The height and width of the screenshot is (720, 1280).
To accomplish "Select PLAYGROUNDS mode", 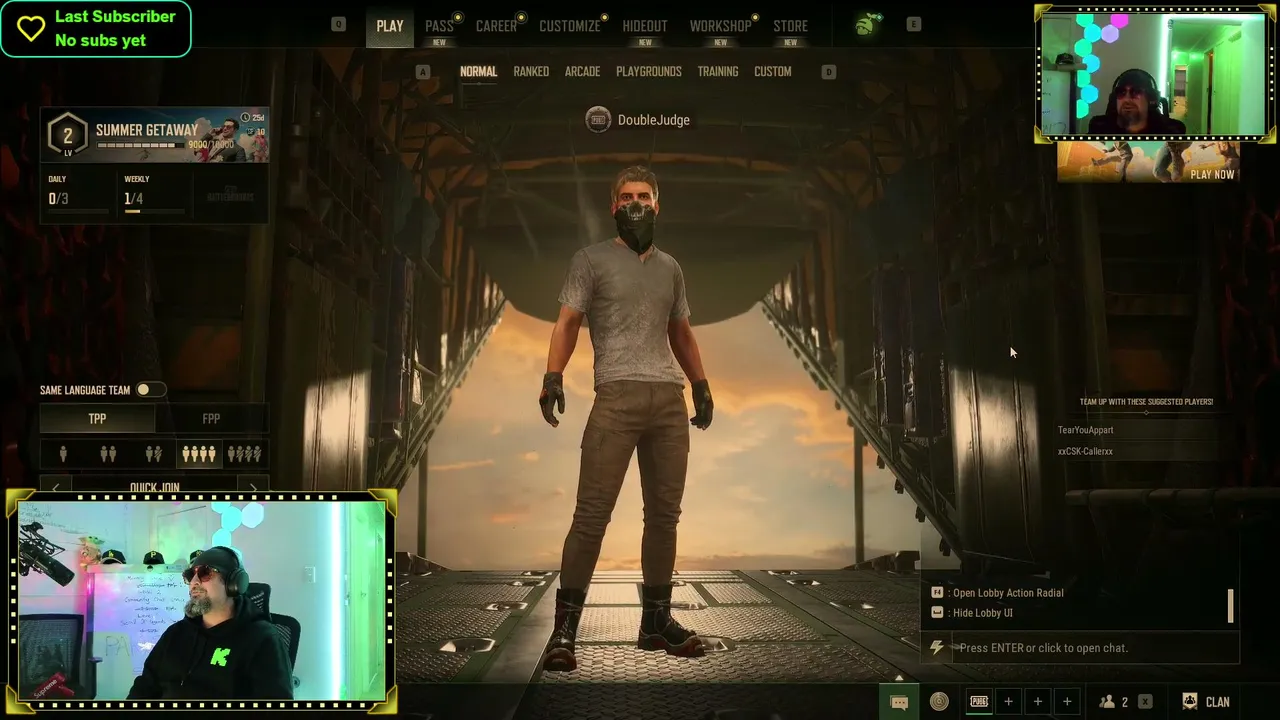I will tap(649, 72).
